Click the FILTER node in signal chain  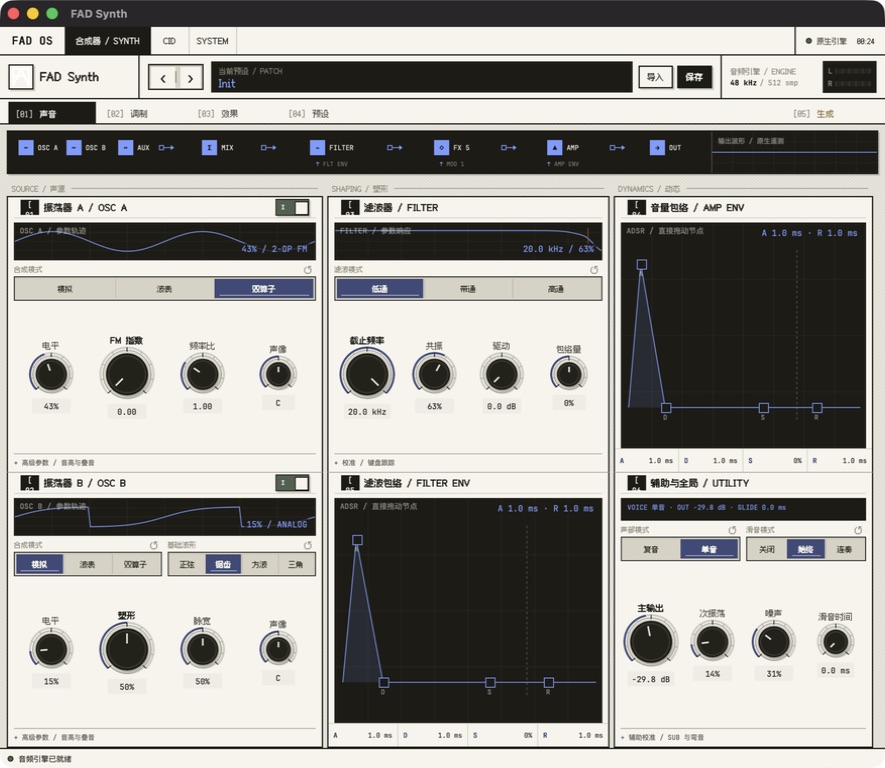tap(332, 148)
